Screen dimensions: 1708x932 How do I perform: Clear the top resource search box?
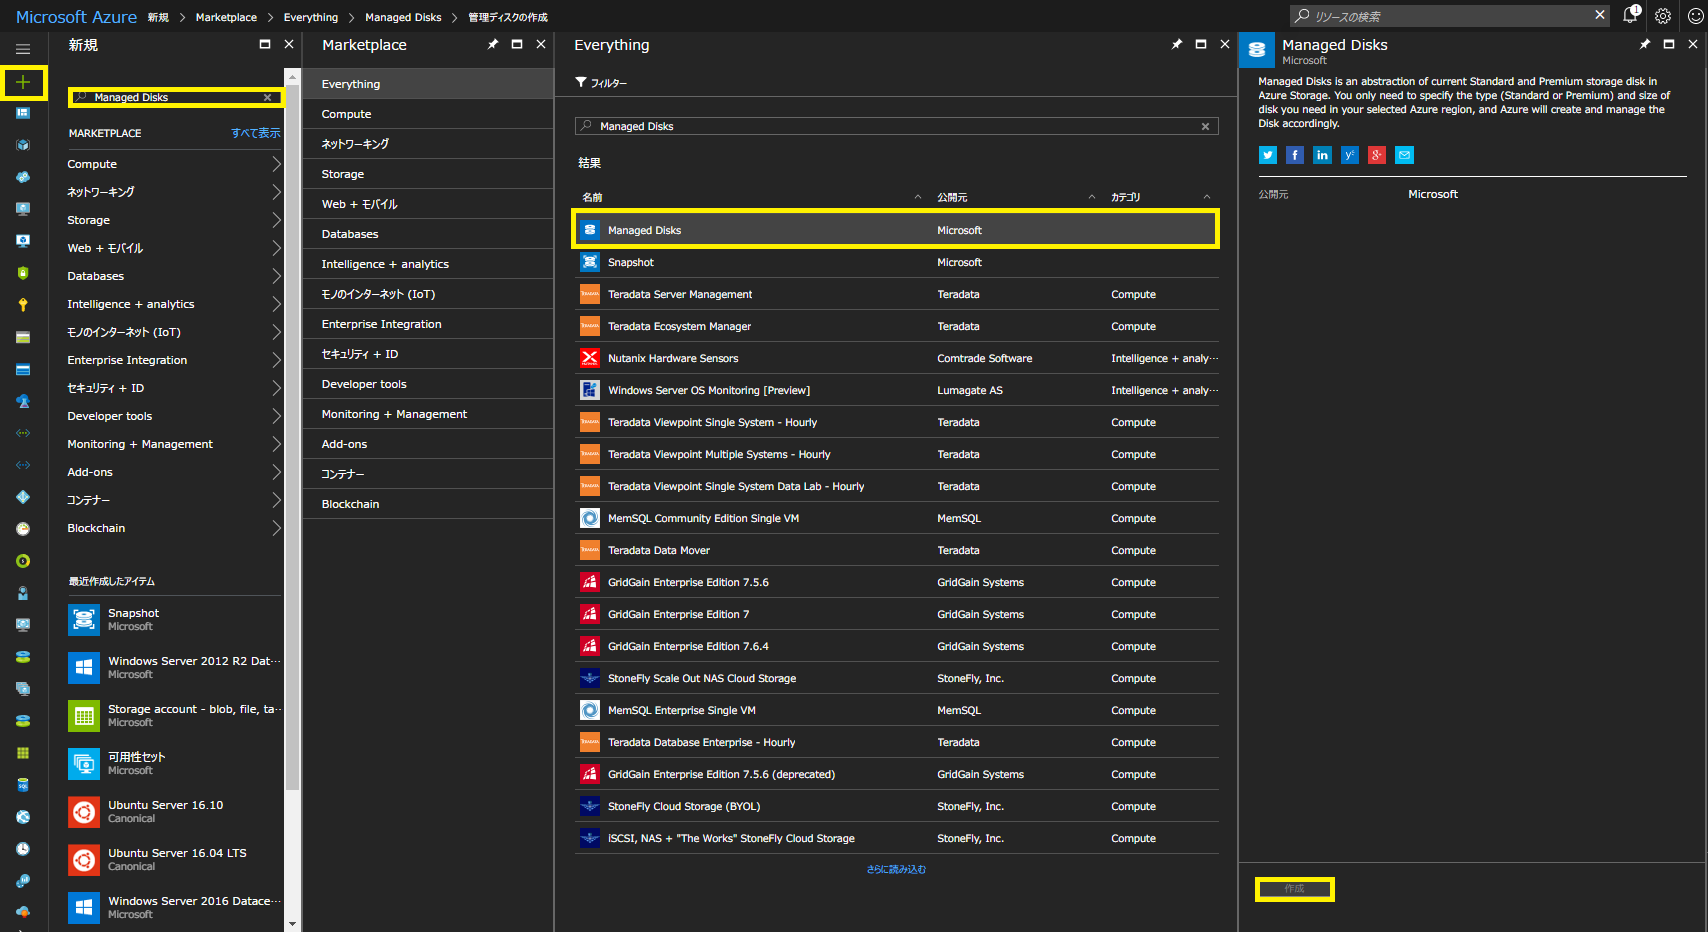tap(1600, 15)
